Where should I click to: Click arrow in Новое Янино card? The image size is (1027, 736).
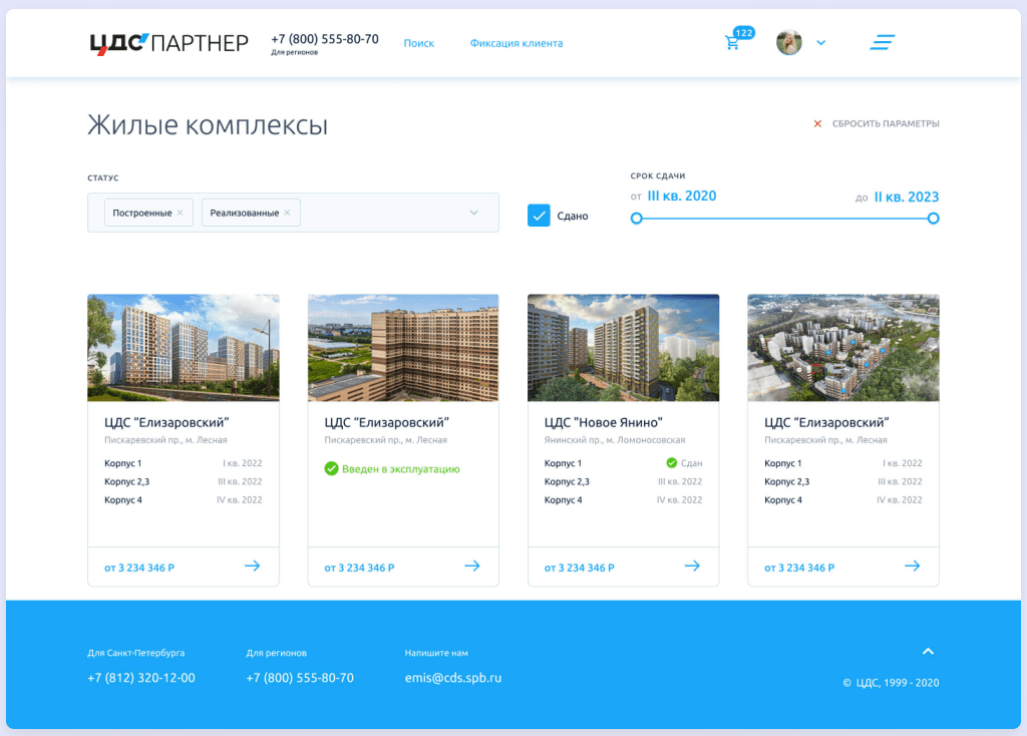[692, 566]
